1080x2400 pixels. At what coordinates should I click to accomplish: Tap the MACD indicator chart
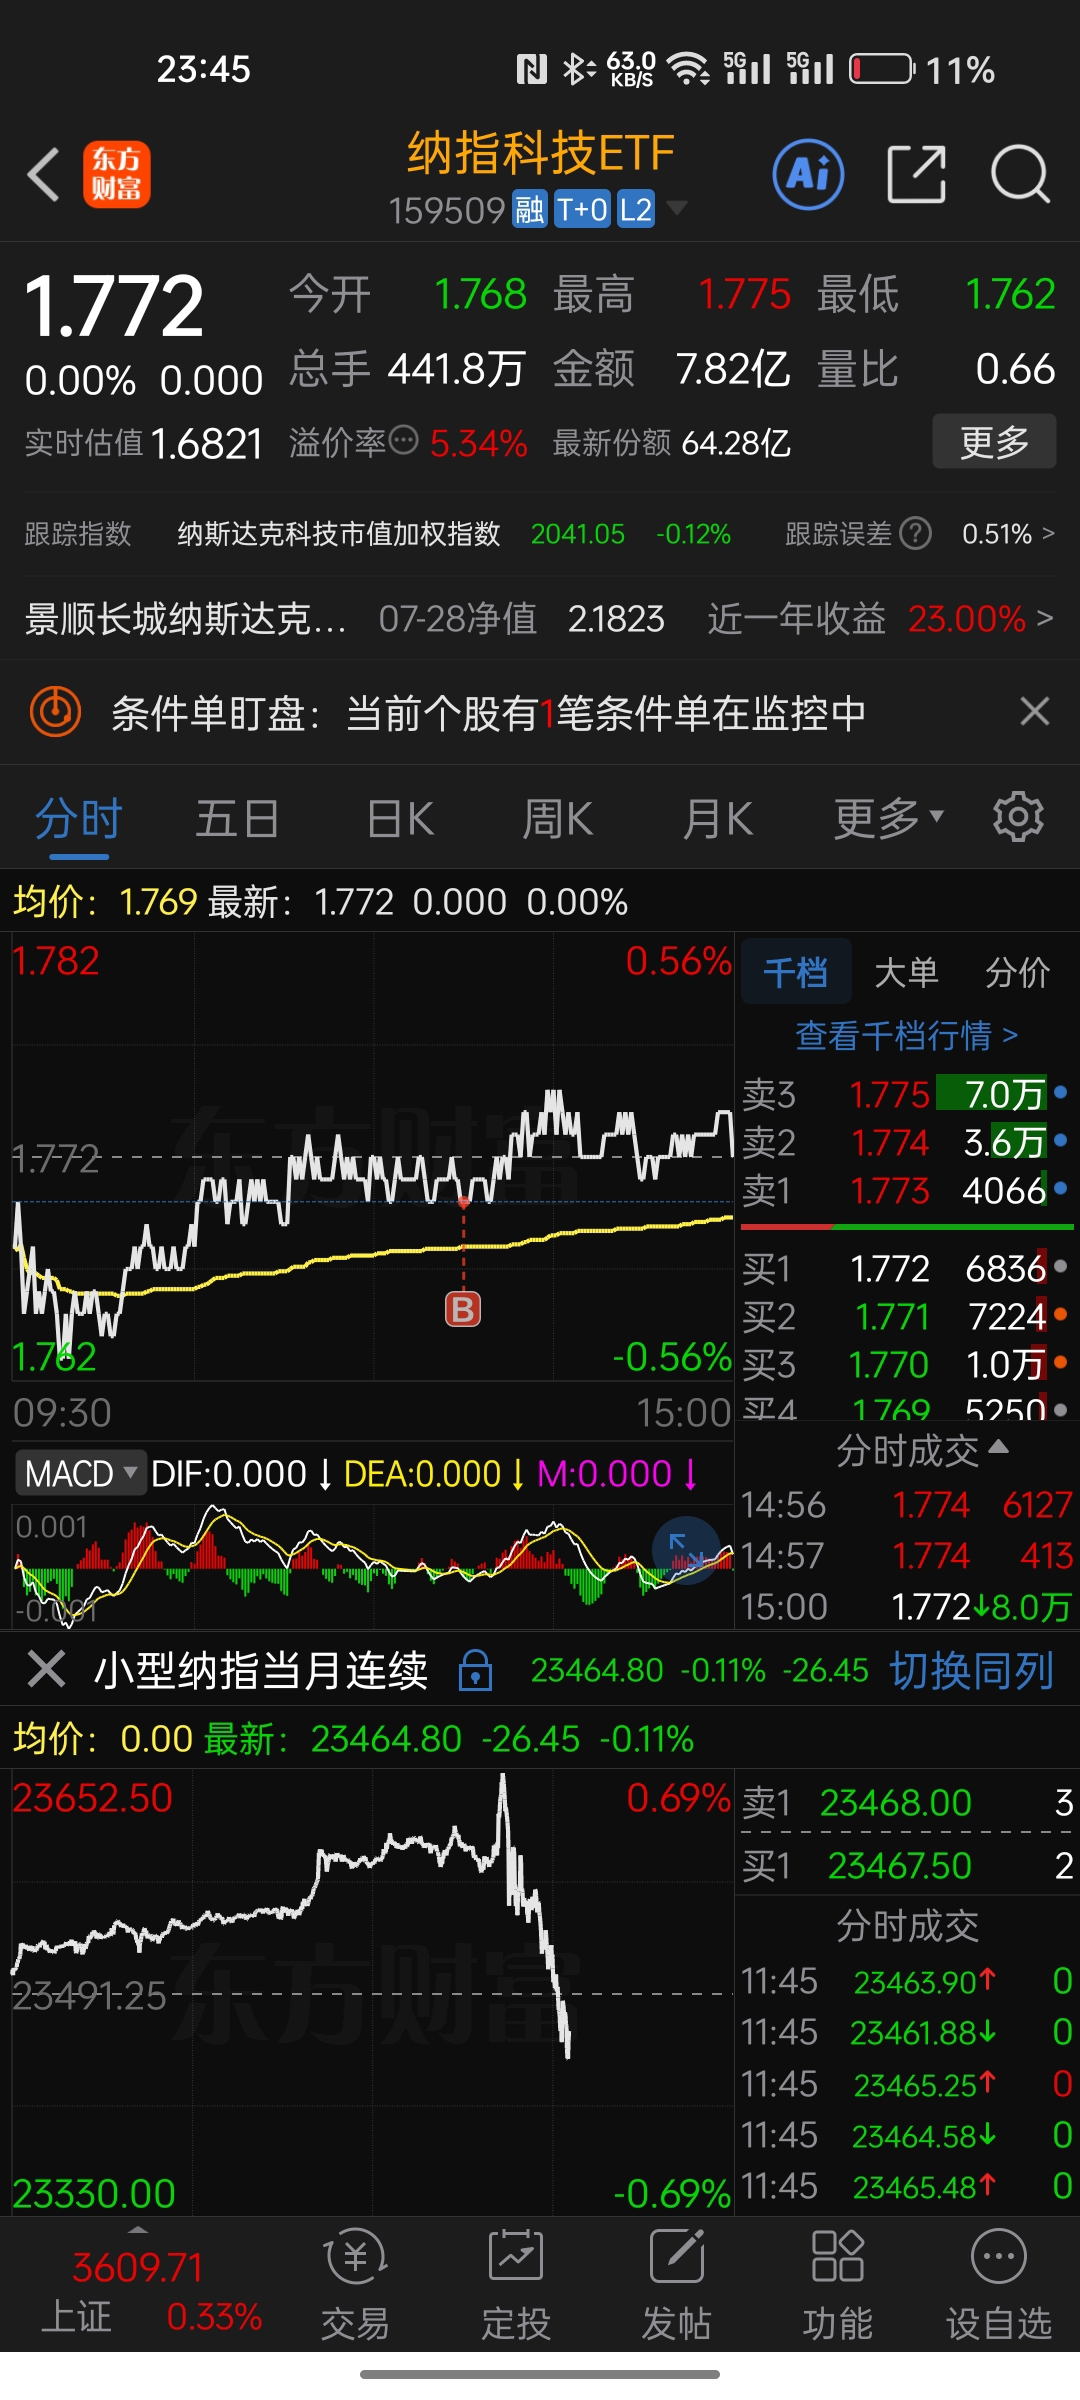pyautogui.click(x=373, y=1565)
